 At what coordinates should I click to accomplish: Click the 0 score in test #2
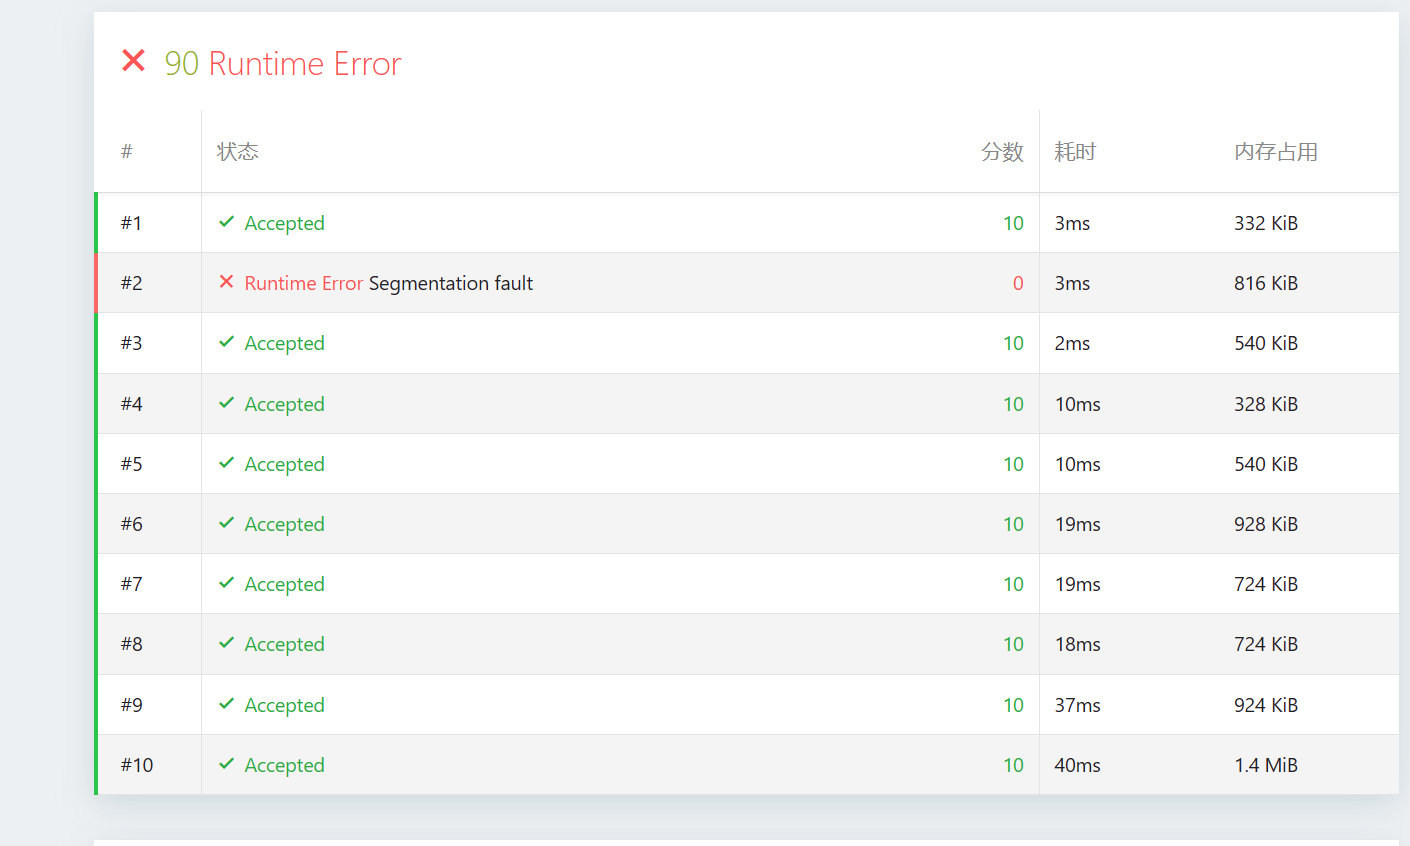click(1018, 283)
